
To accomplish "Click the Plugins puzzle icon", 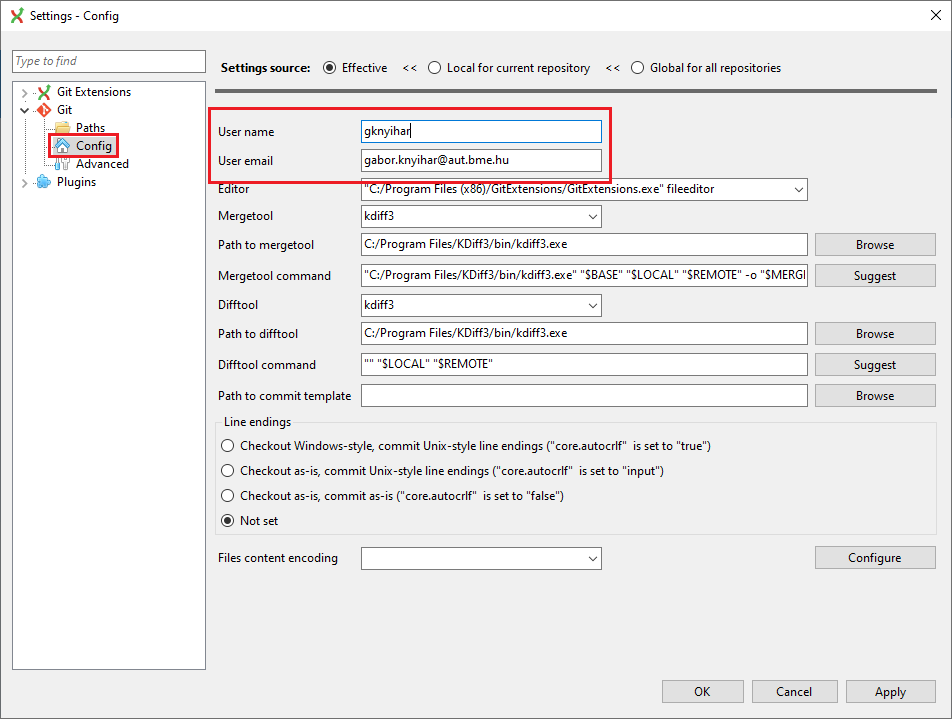I will (x=43, y=182).
